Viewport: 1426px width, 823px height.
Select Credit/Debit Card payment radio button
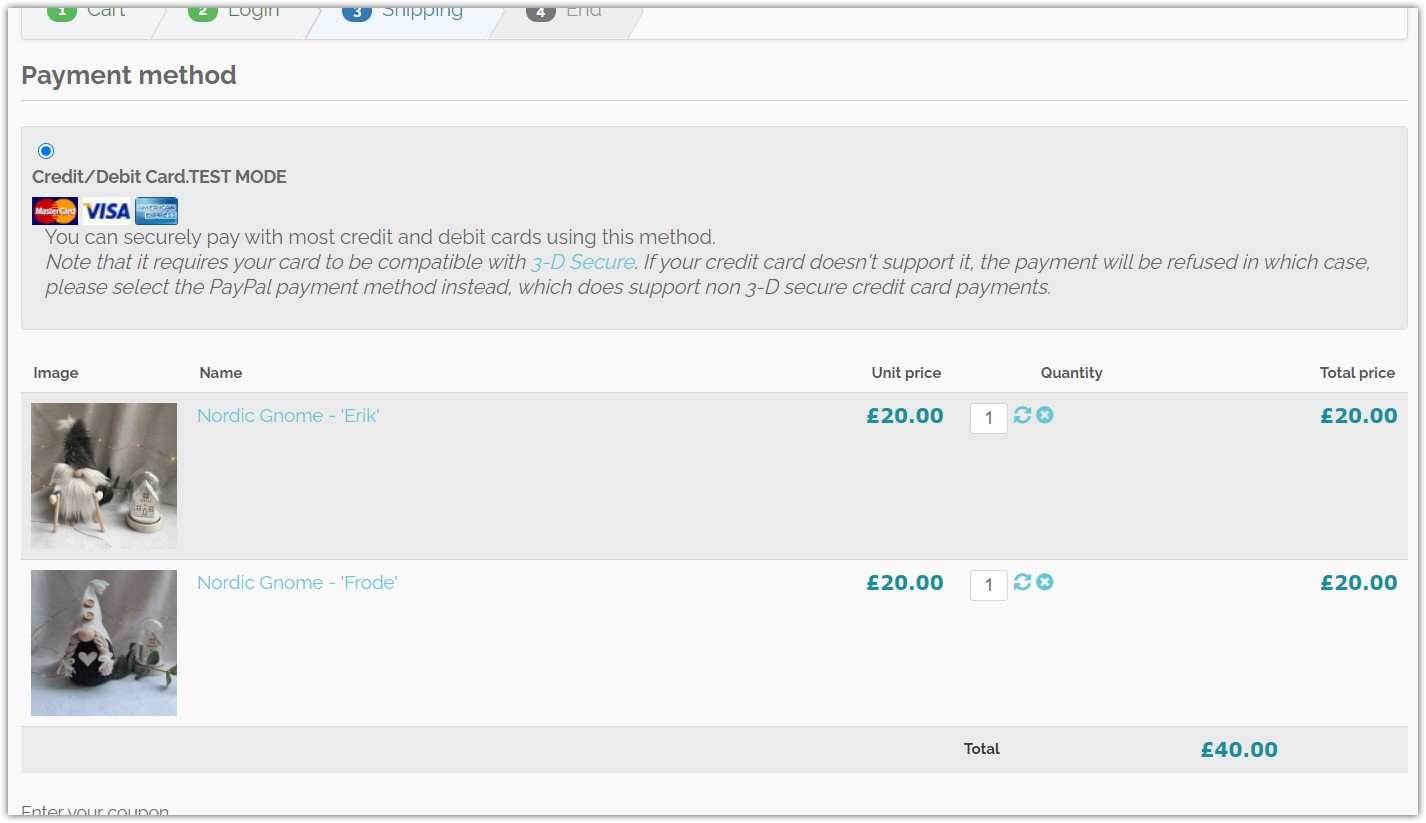coord(46,151)
